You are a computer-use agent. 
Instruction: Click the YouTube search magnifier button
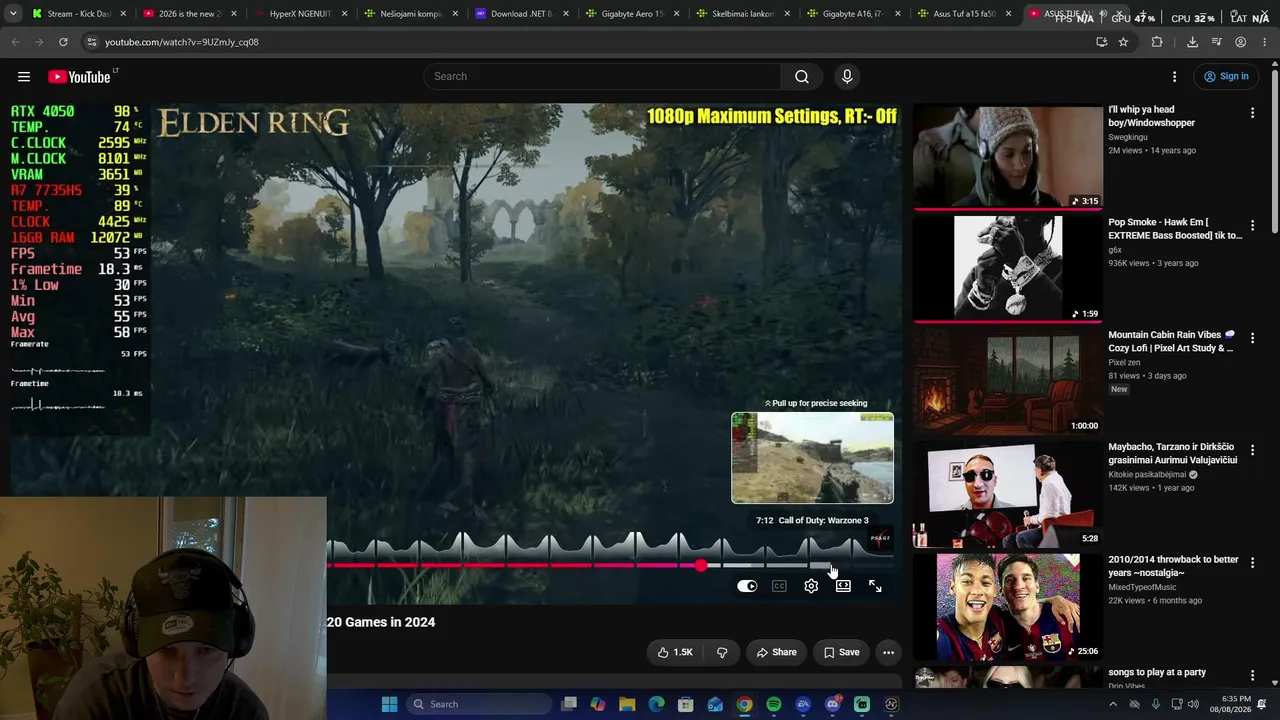[802, 77]
